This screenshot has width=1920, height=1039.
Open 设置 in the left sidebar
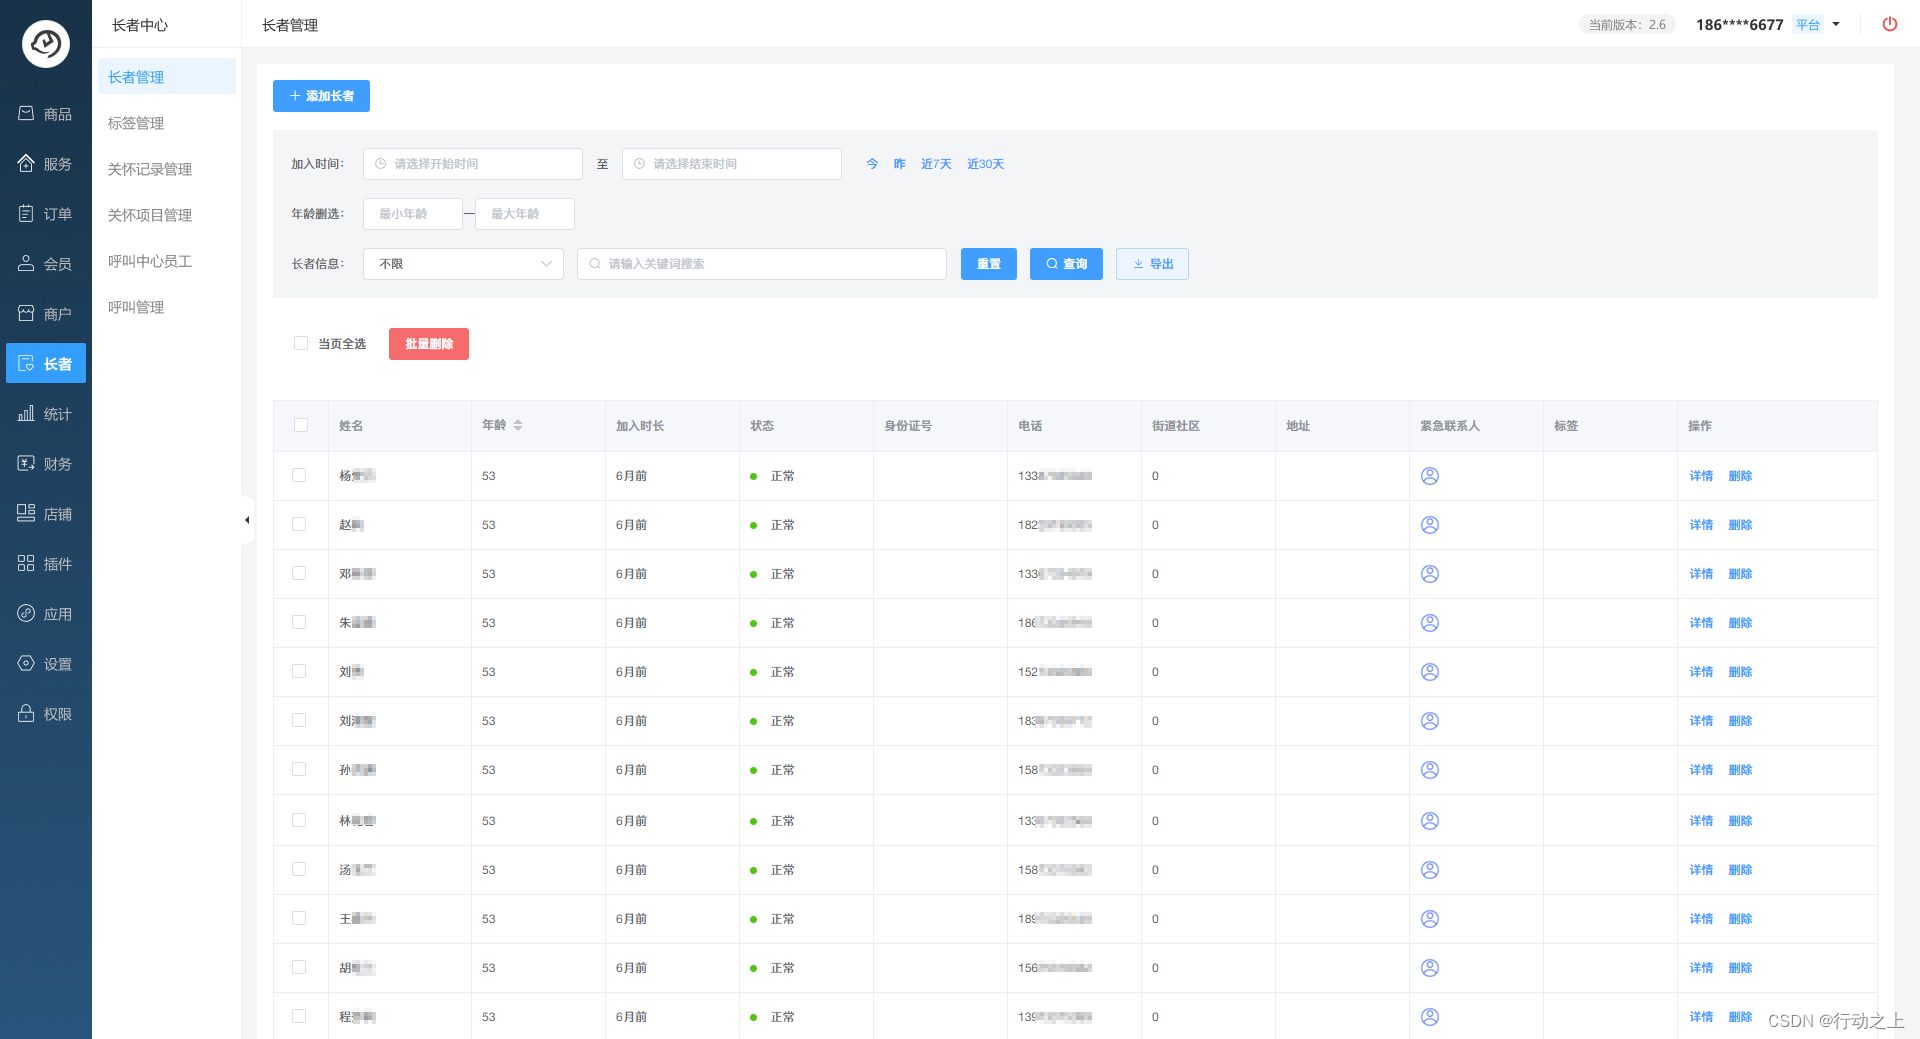46,664
